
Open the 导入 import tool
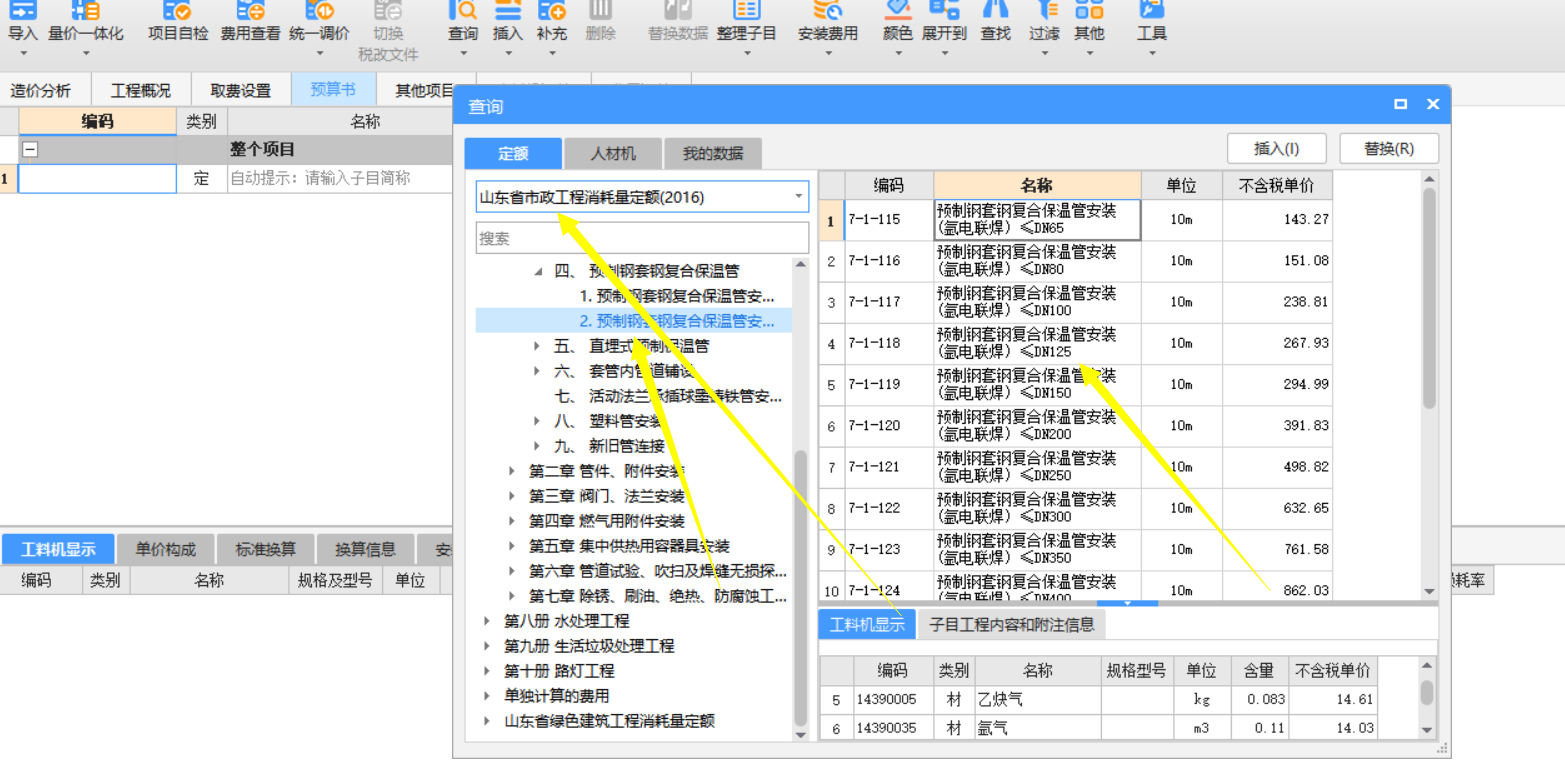point(22,22)
